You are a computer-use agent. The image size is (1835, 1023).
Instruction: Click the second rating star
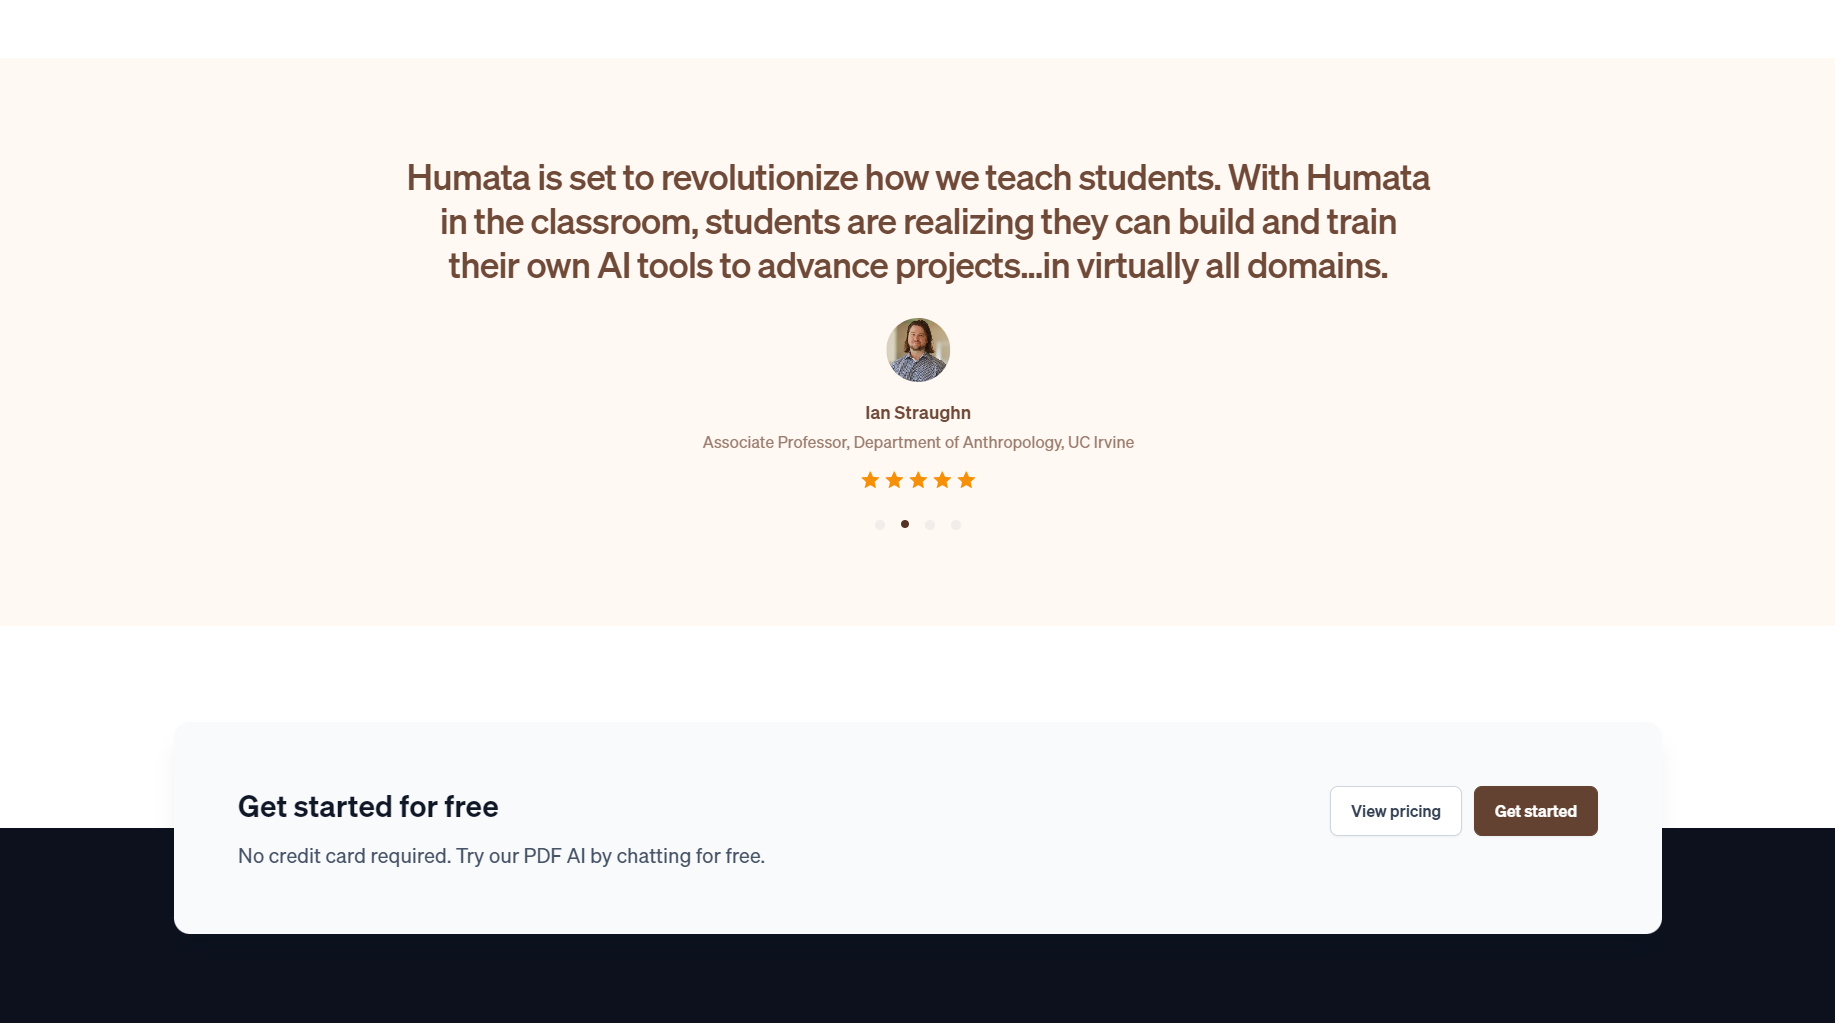pyautogui.click(x=894, y=481)
